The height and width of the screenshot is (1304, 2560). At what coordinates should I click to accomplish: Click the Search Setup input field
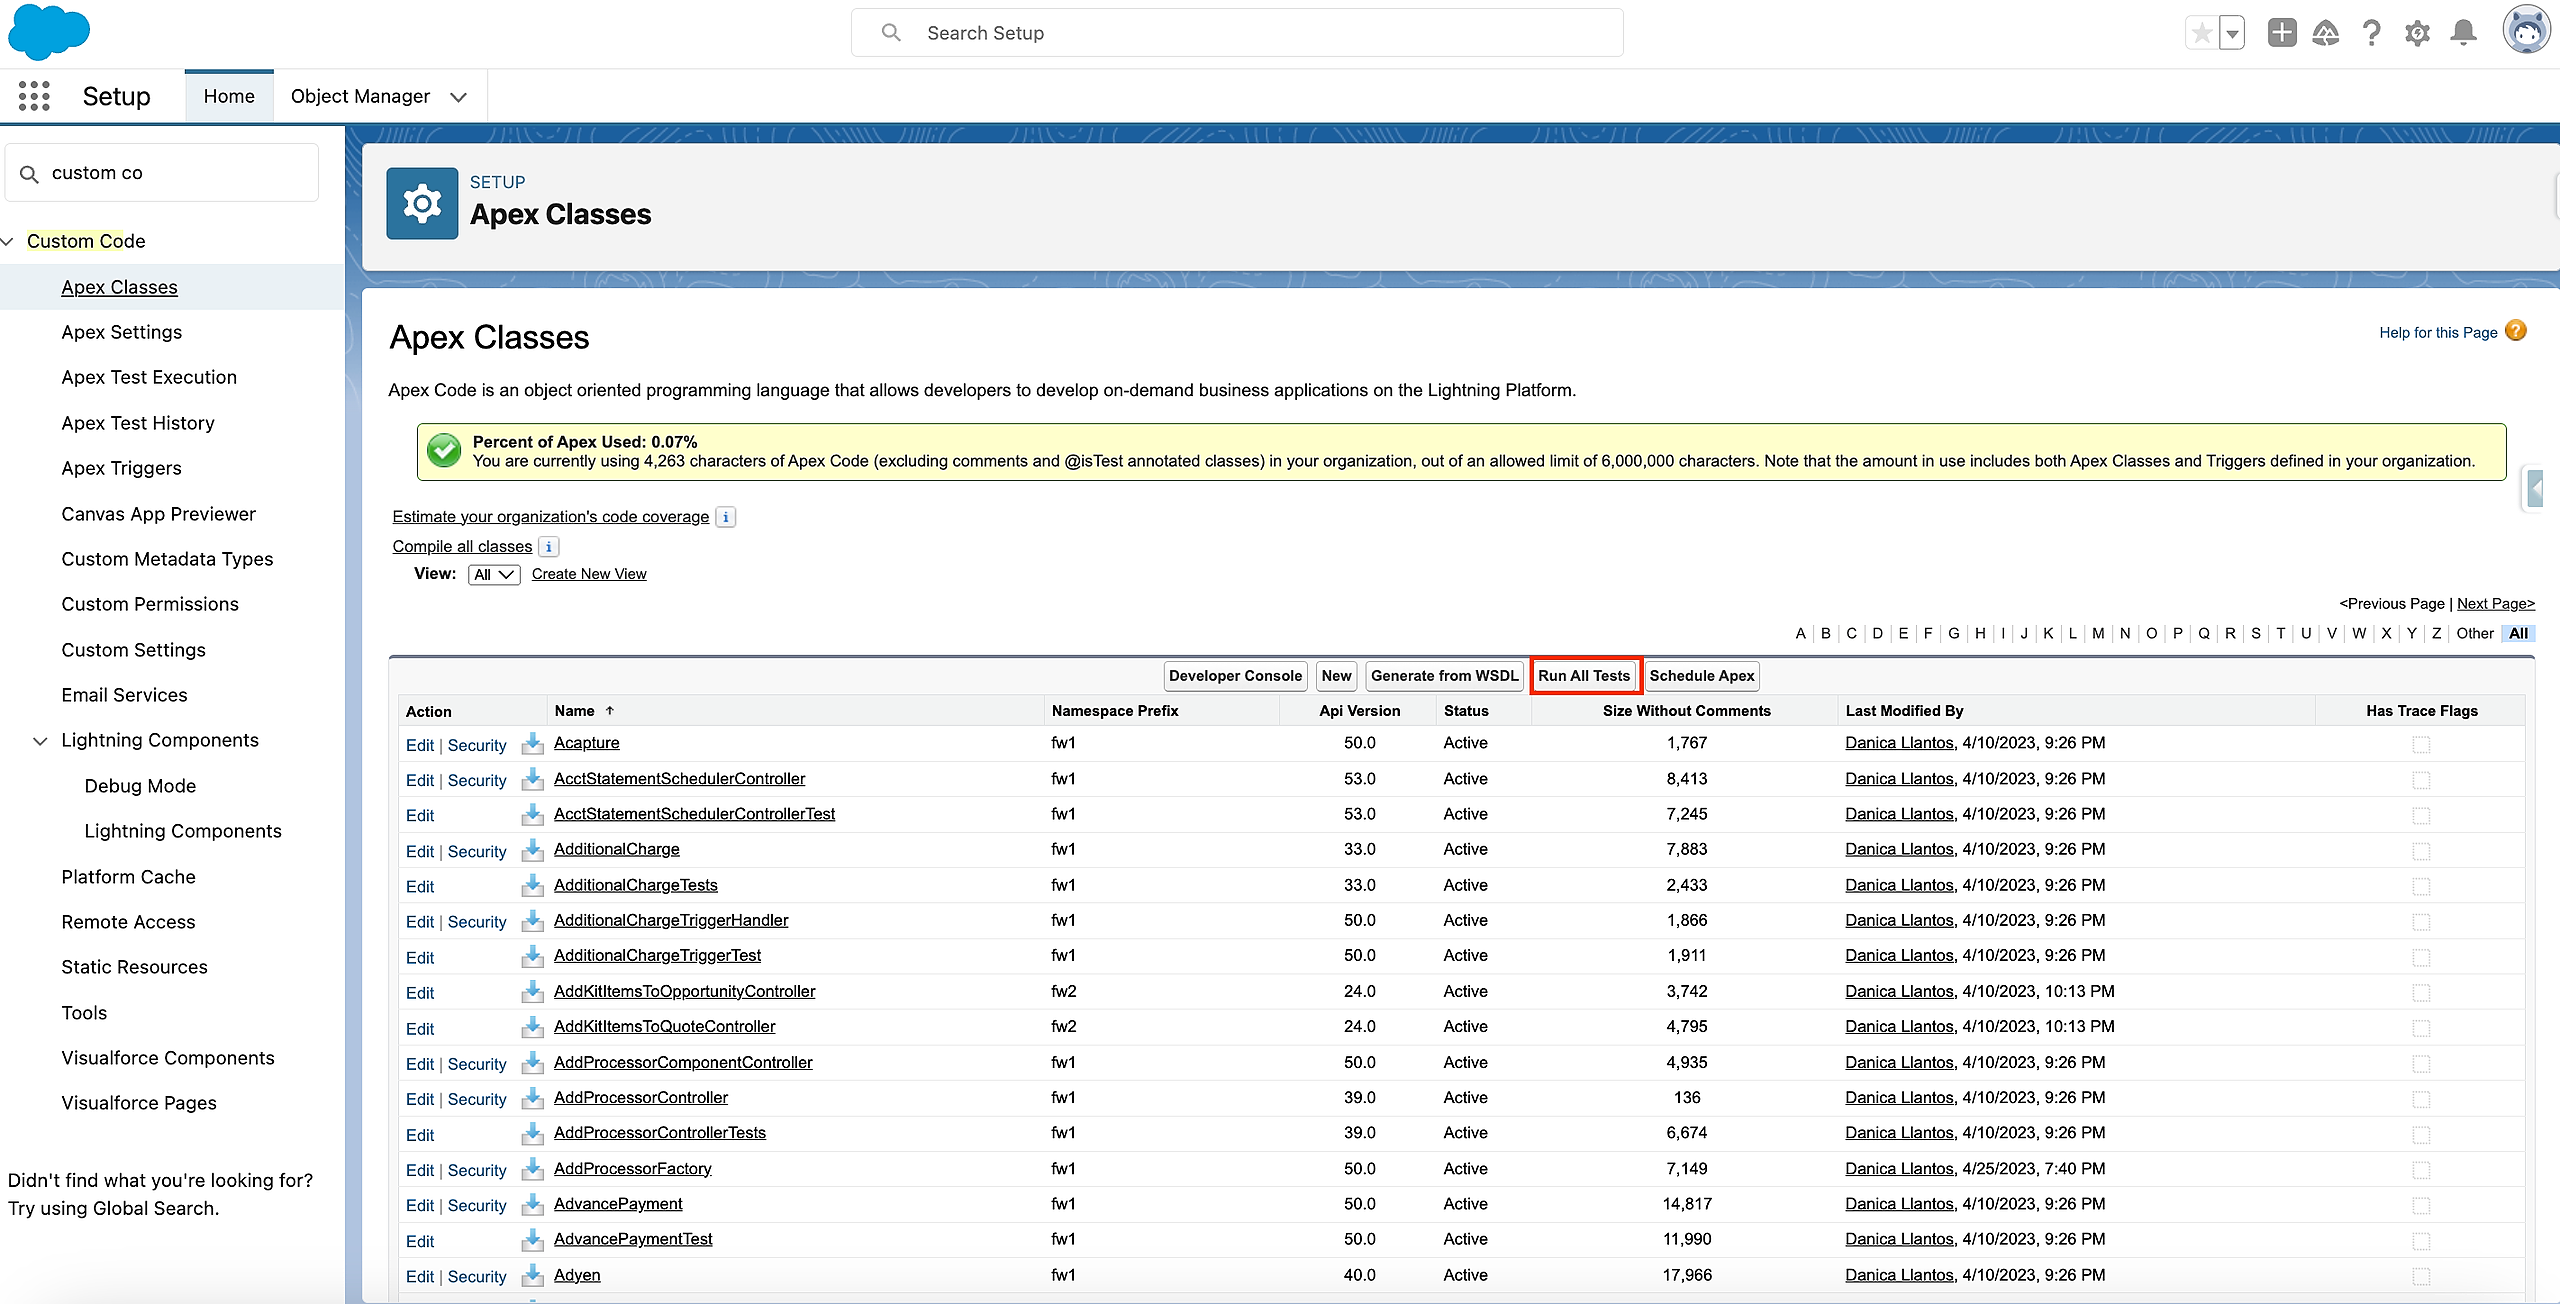coord(1236,33)
